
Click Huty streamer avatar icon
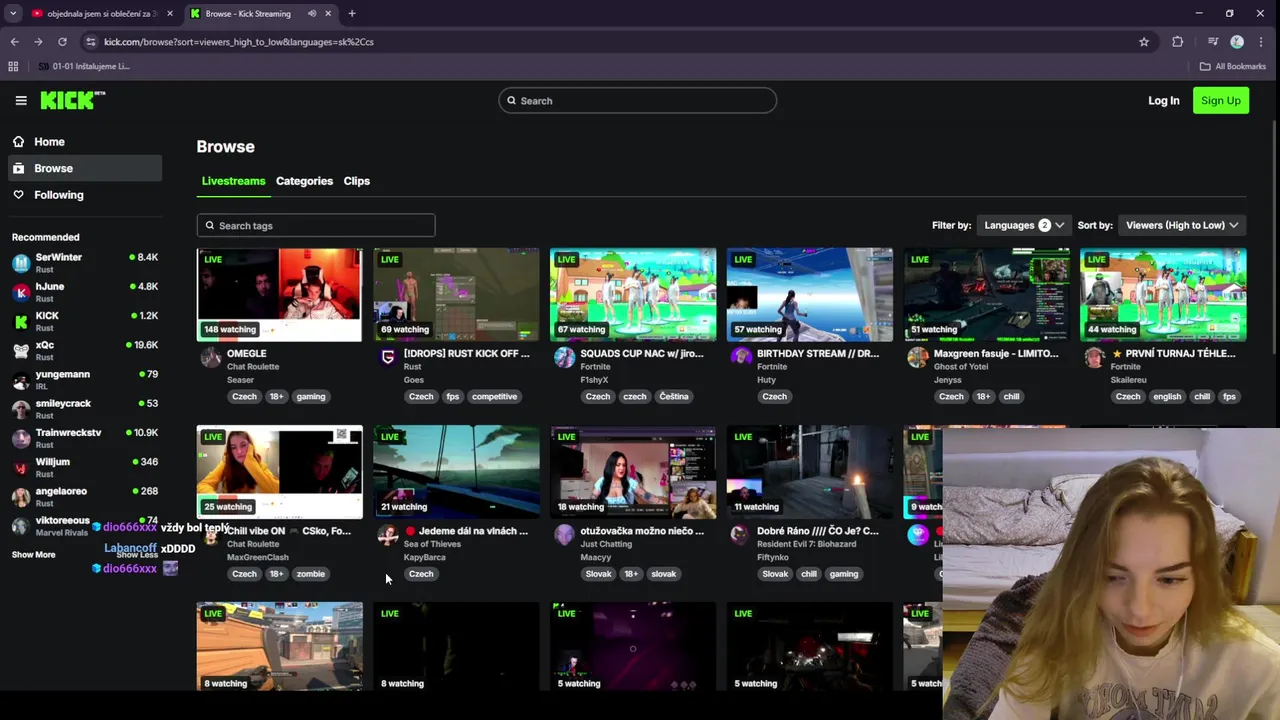coord(741,358)
